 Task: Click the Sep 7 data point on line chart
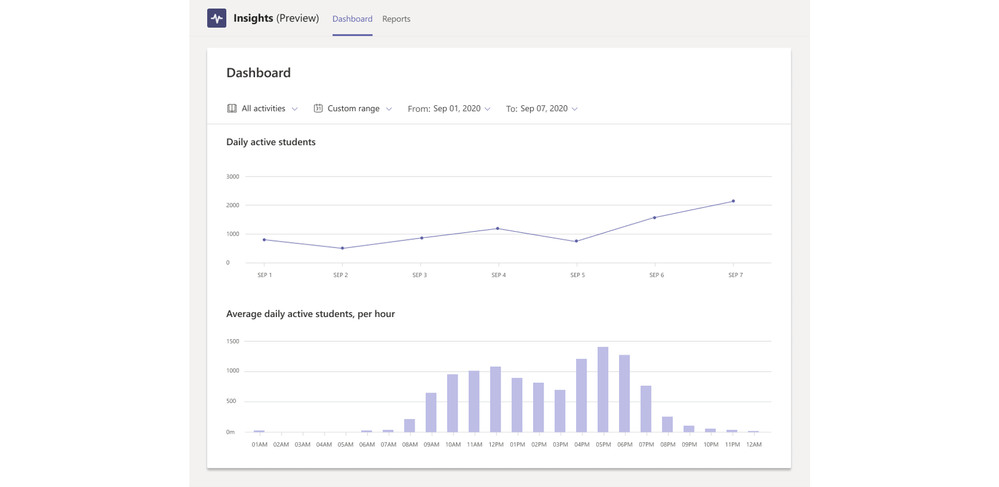[733, 201]
